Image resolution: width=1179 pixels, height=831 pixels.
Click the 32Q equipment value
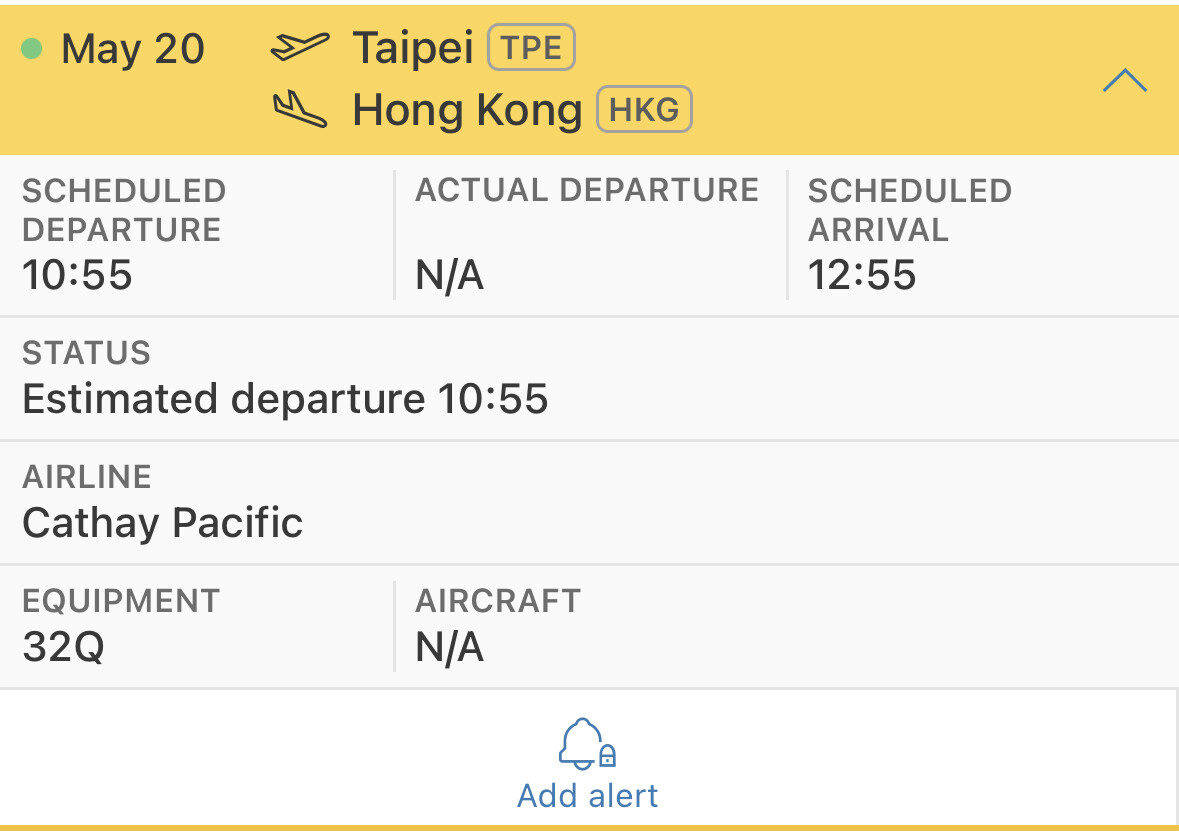[63, 647]
